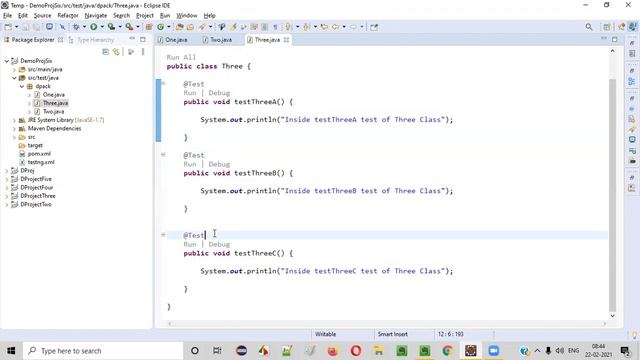Click the Debug bug icon in toolbar
The image size is (640, 360).
tap(76, 27)
